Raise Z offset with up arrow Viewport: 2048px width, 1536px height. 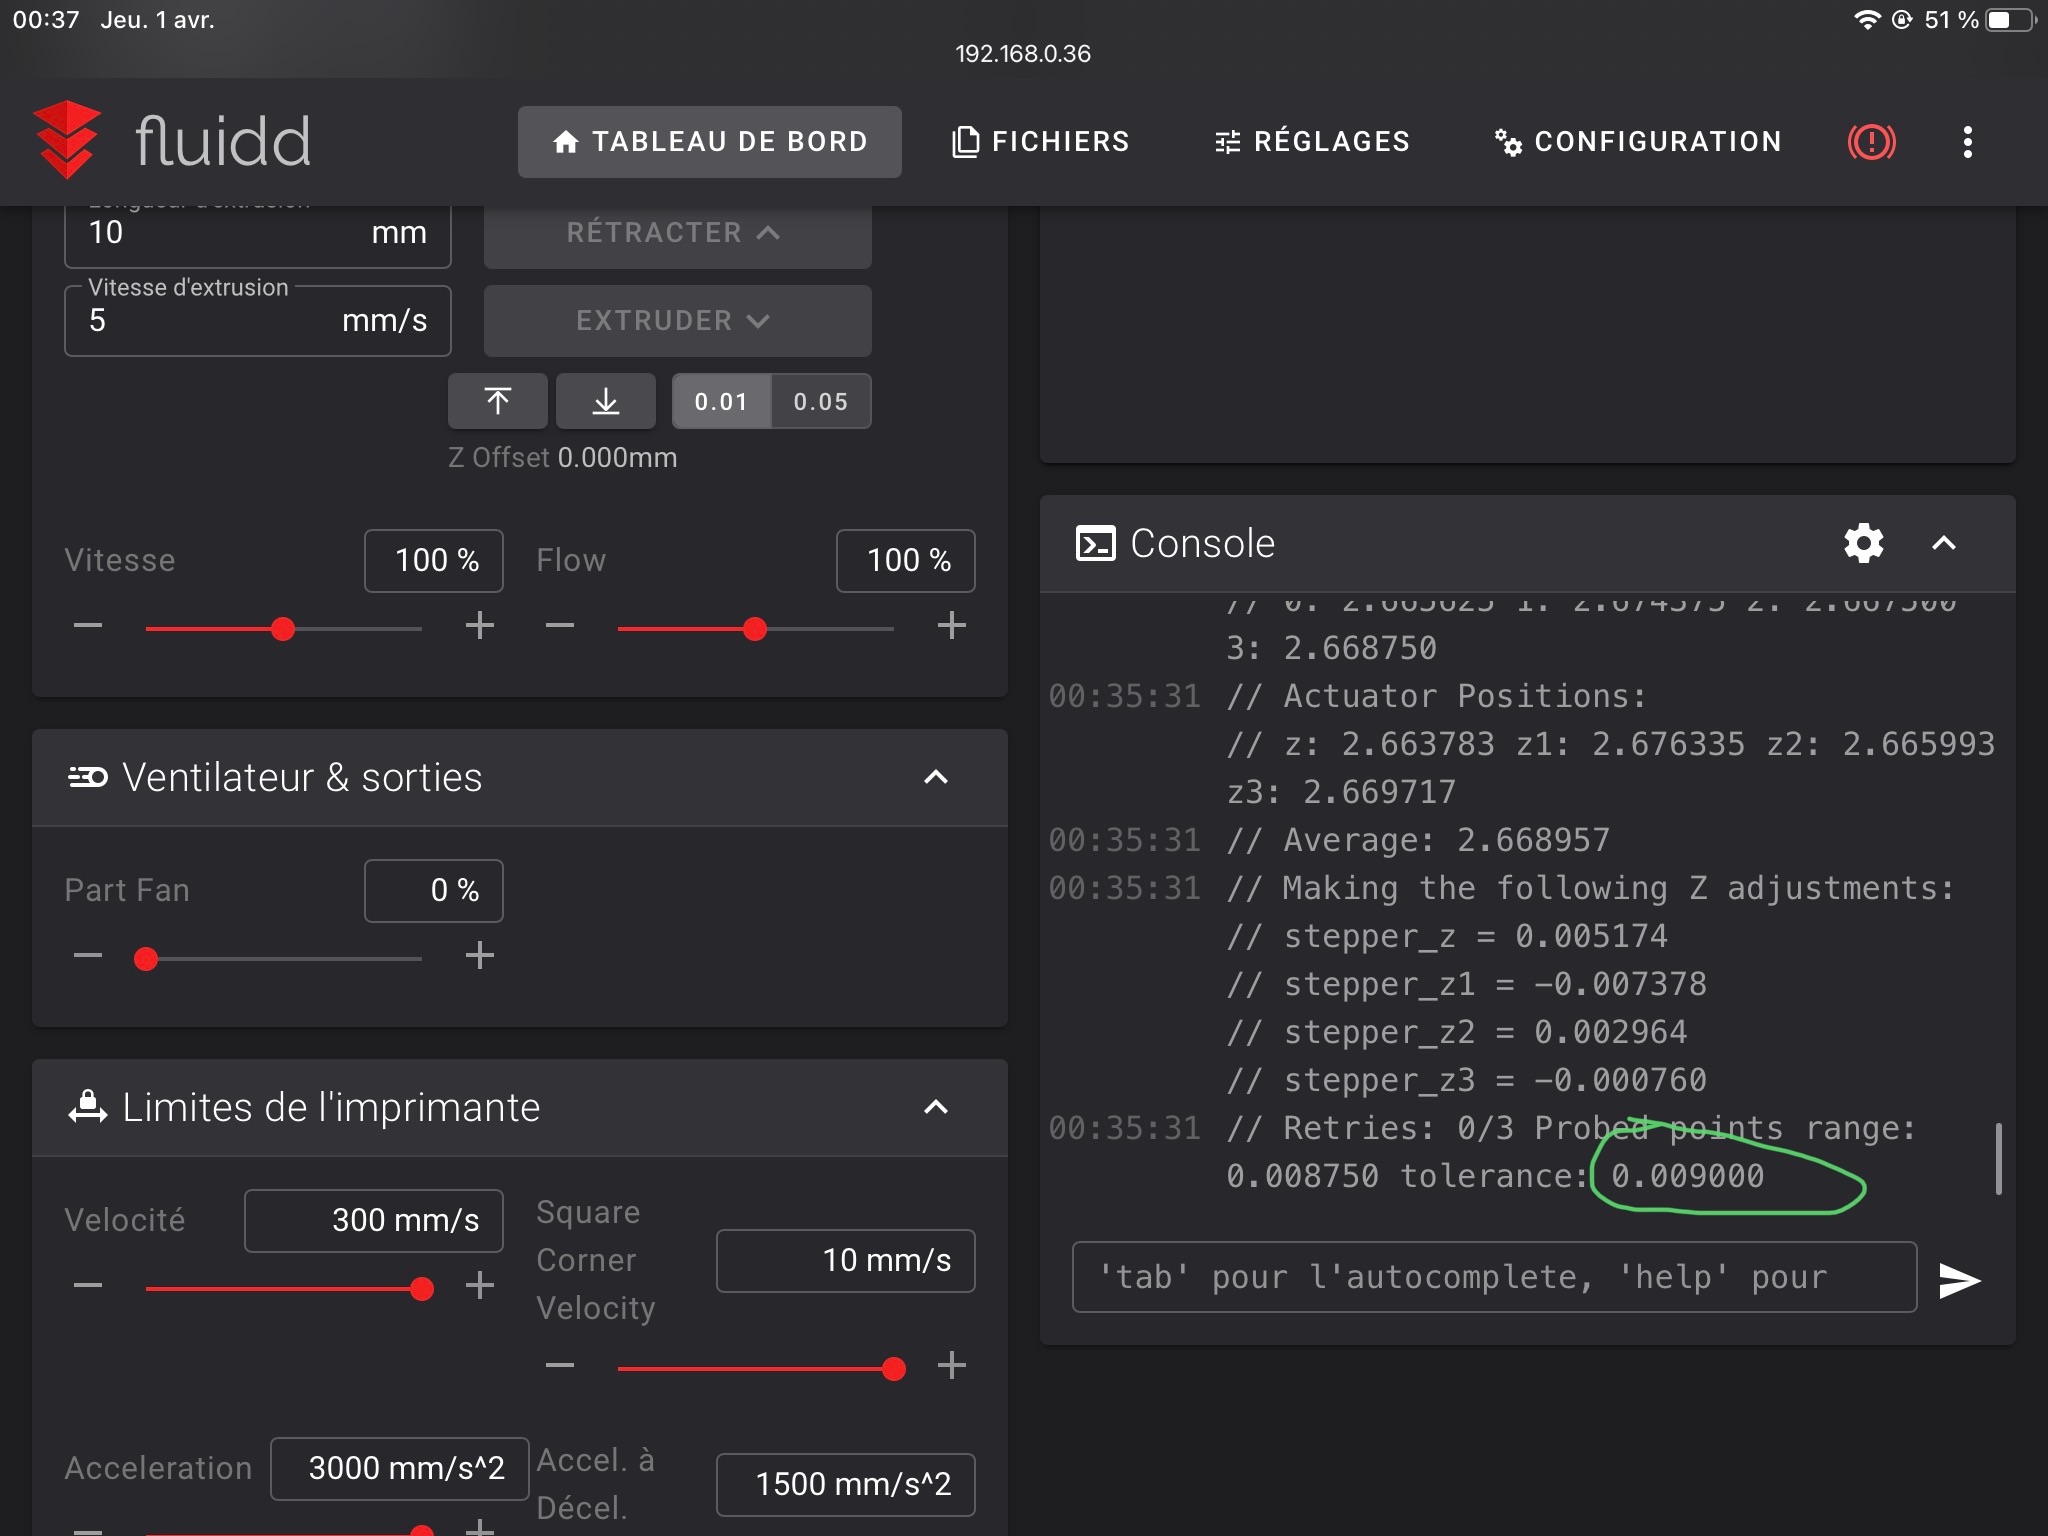(x=498, y=401)
